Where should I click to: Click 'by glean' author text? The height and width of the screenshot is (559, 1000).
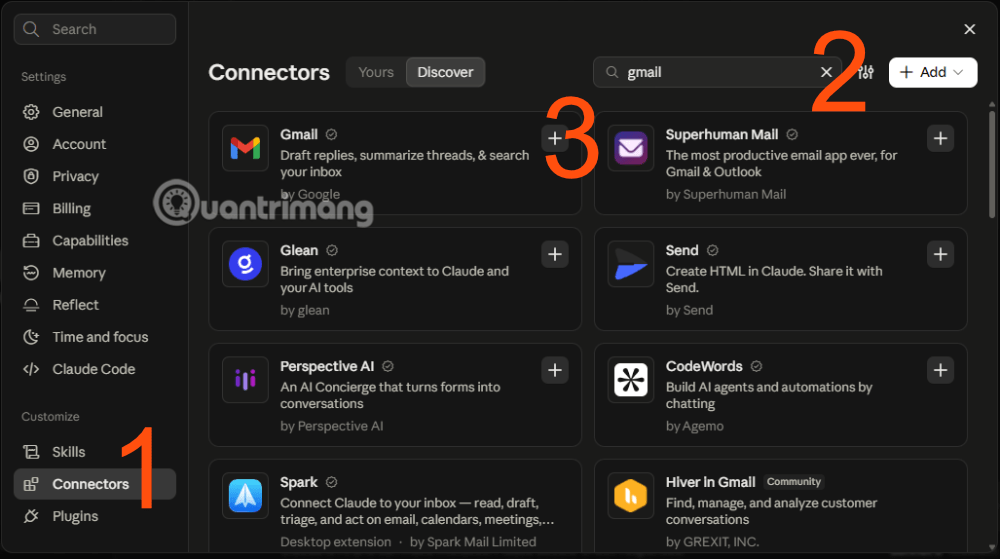305,310
